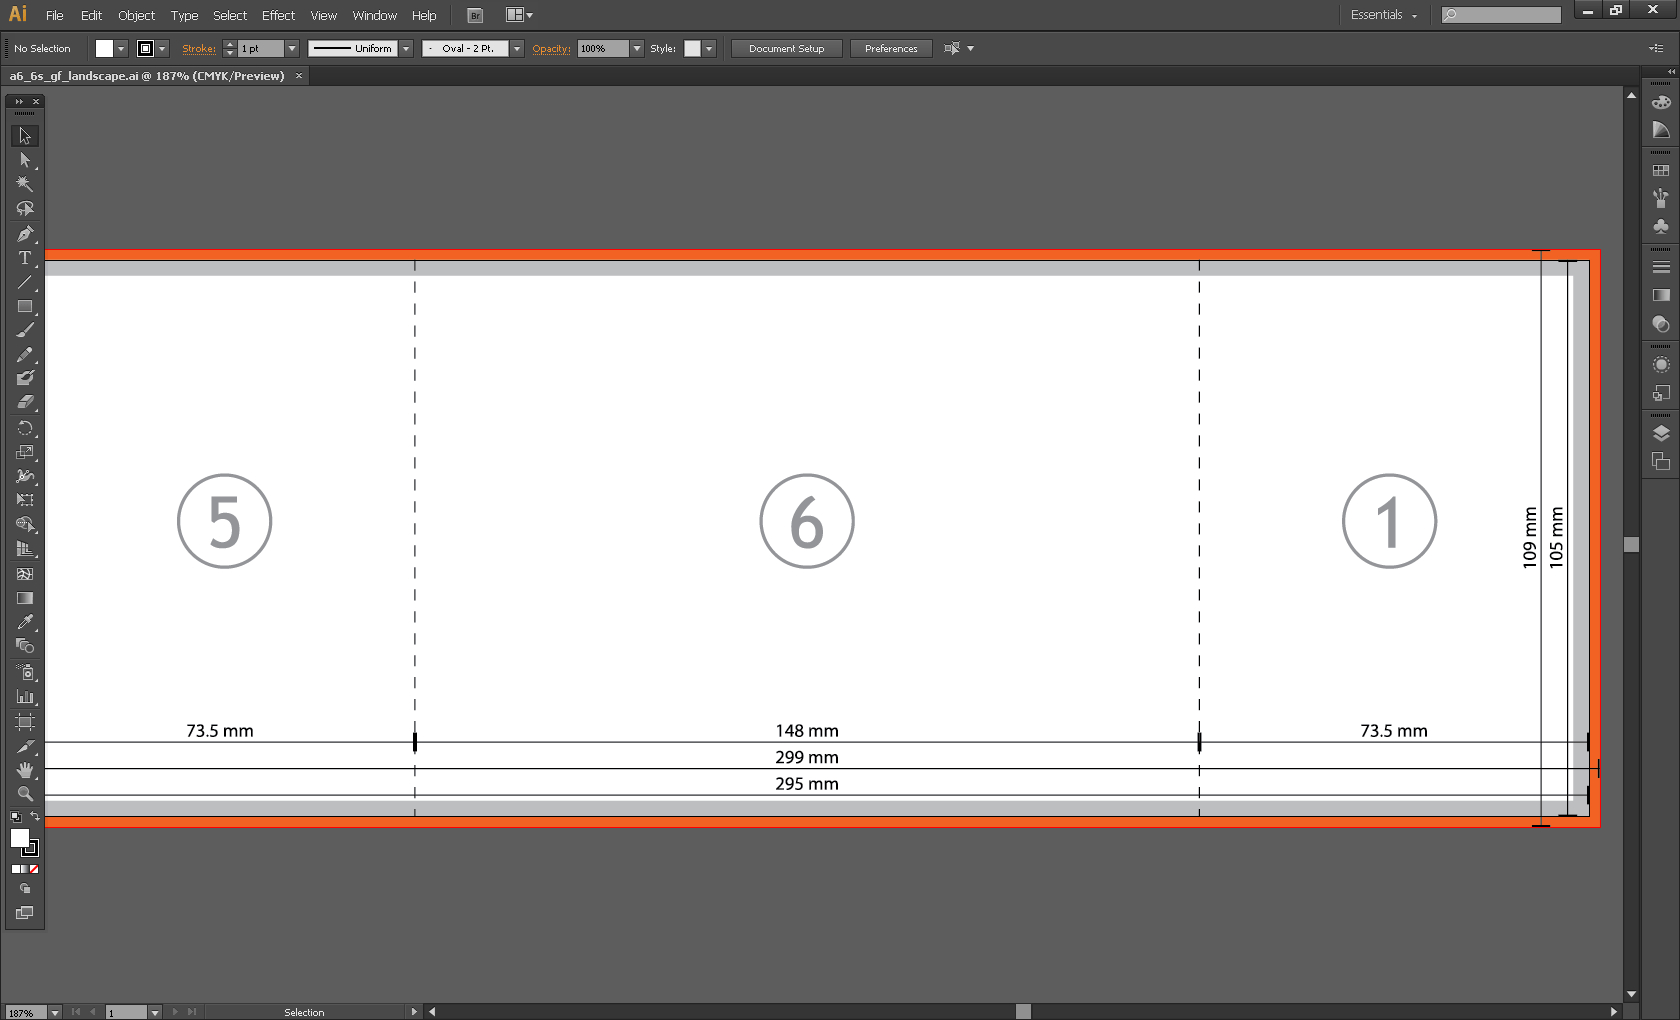
Task: Toggle the screen mode button
Action: 25,913
